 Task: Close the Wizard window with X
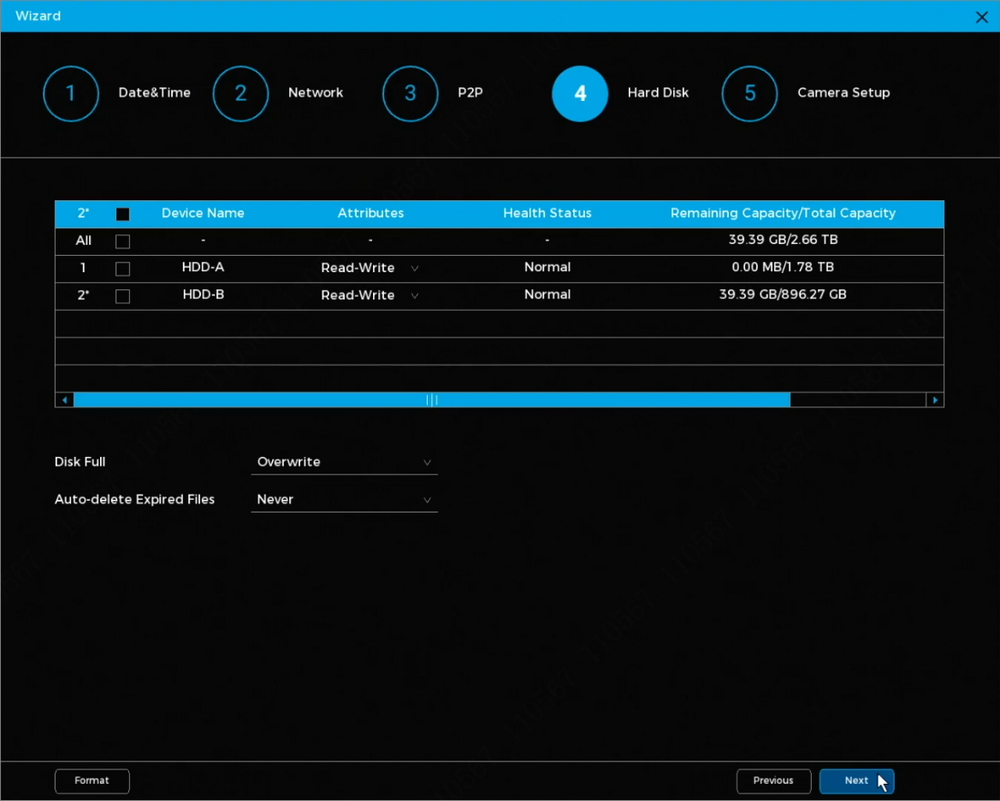(x=981, y=17)
